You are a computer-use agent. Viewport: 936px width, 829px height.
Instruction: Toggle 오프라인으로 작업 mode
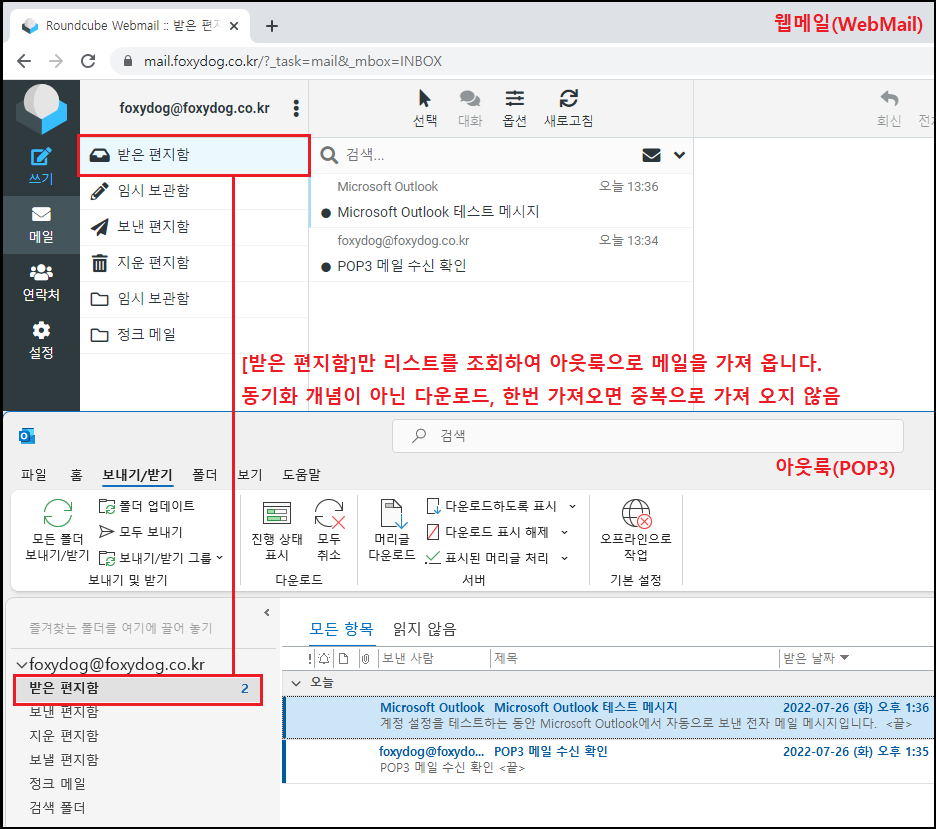pyautogui.click(x=636, y=530)
